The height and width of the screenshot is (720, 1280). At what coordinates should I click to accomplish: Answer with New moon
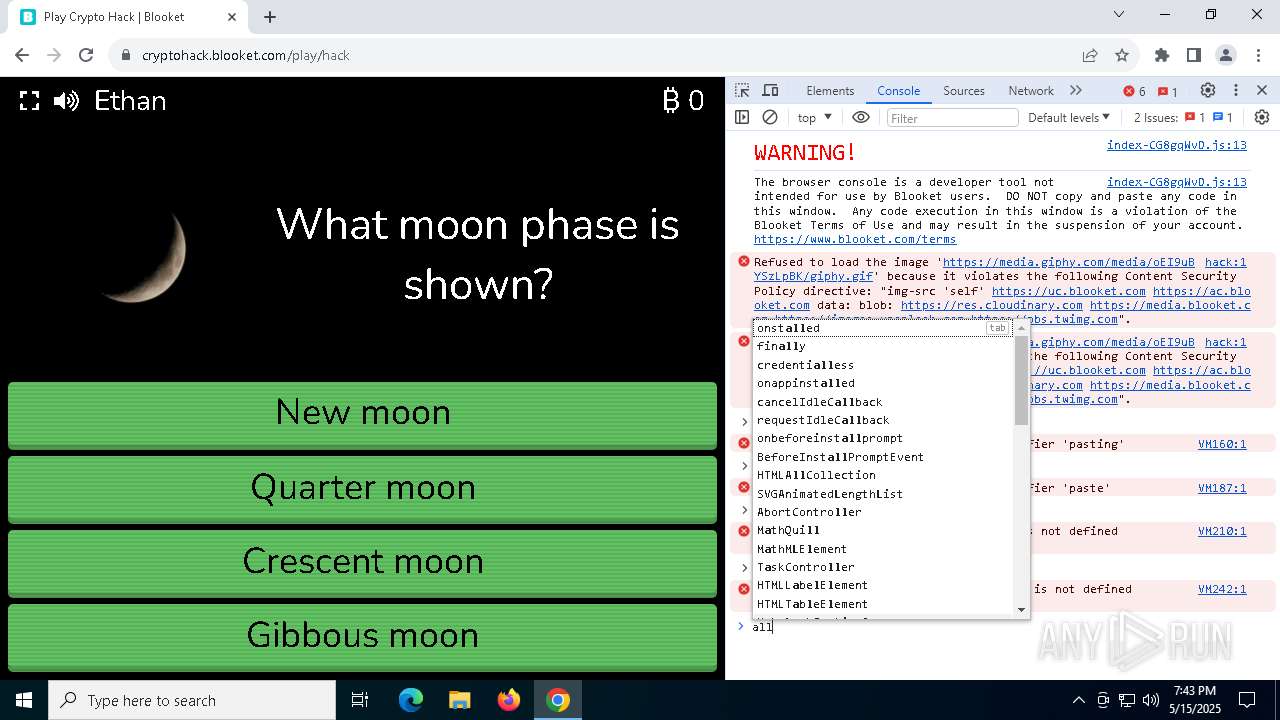[x=362, y=414]
